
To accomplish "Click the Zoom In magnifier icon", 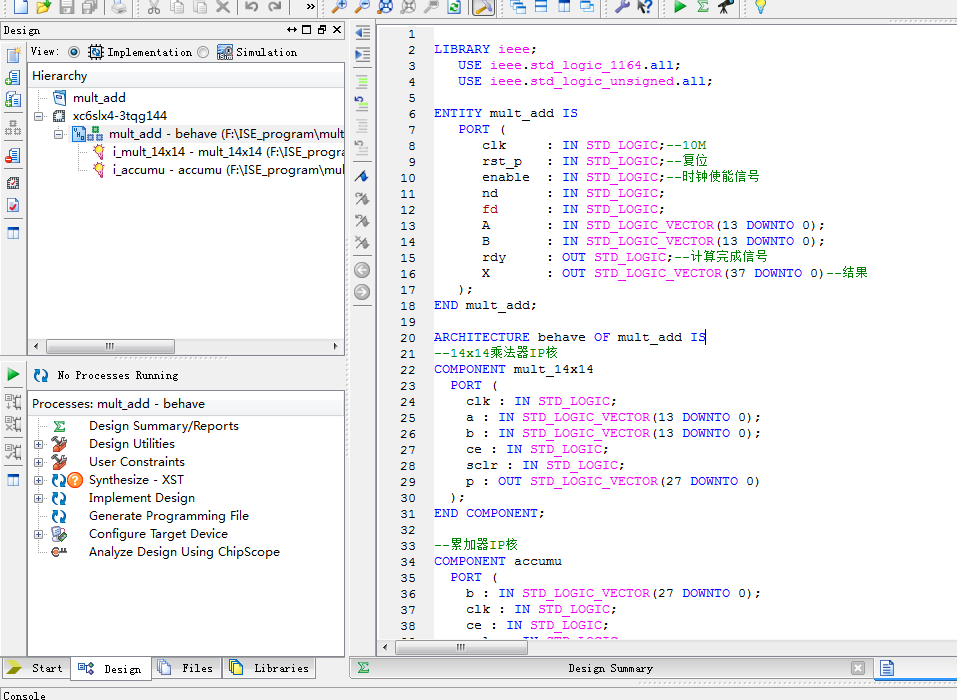I will (340, 7).
